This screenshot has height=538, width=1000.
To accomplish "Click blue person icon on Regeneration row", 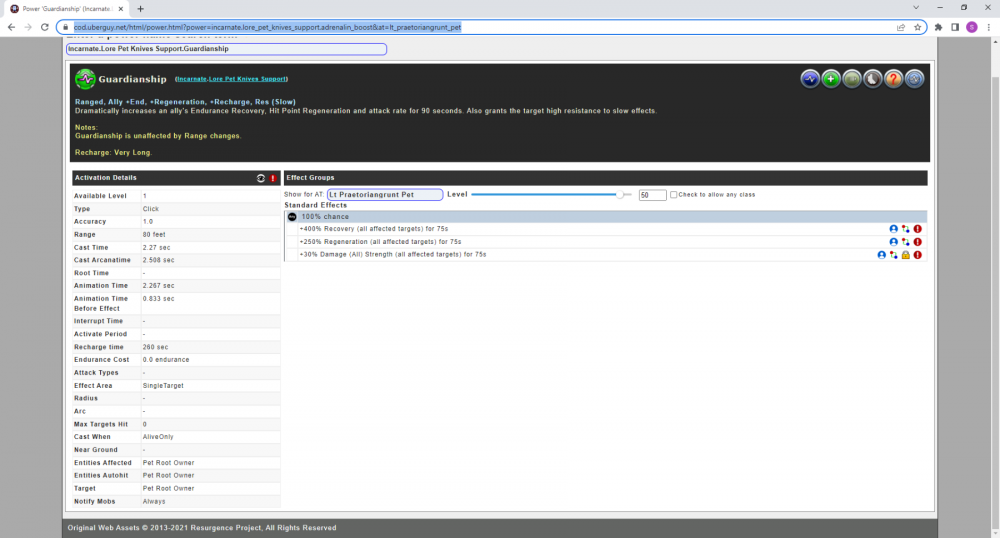I will pos(894,242).
